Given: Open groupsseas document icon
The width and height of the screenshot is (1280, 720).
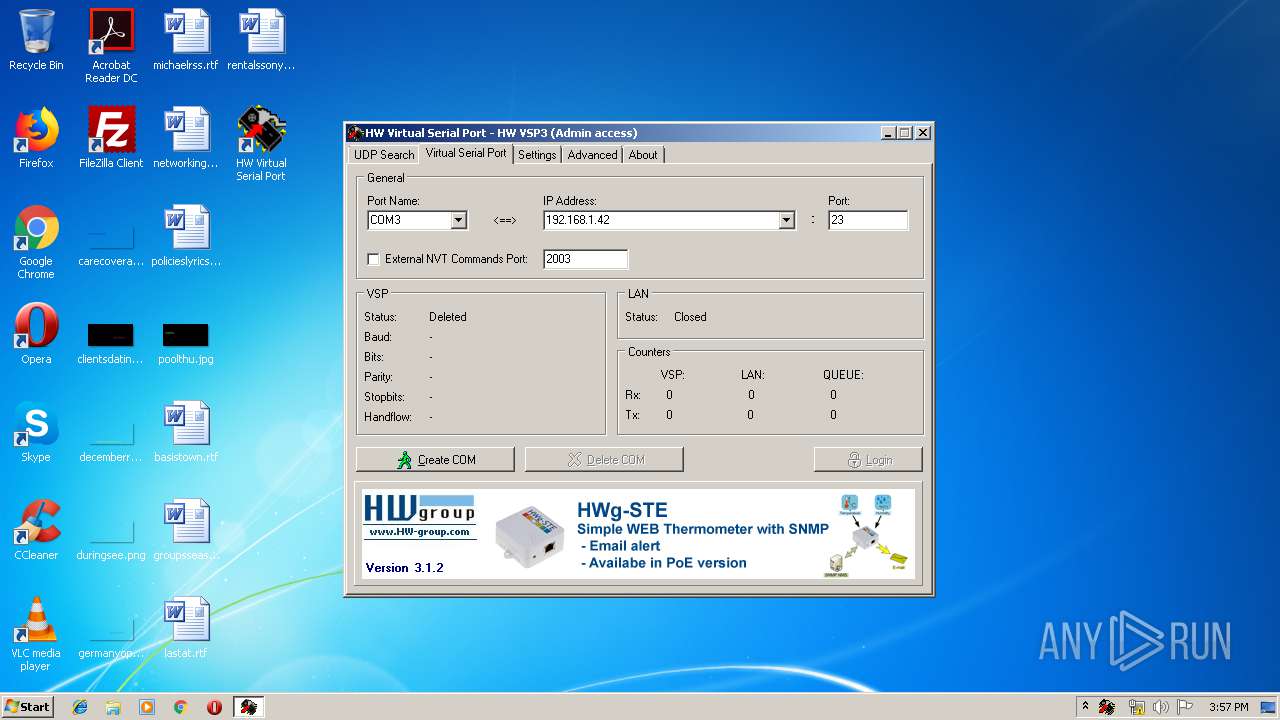Looking at the screenshot, I should pyautogui.click(x=186, y=530).
